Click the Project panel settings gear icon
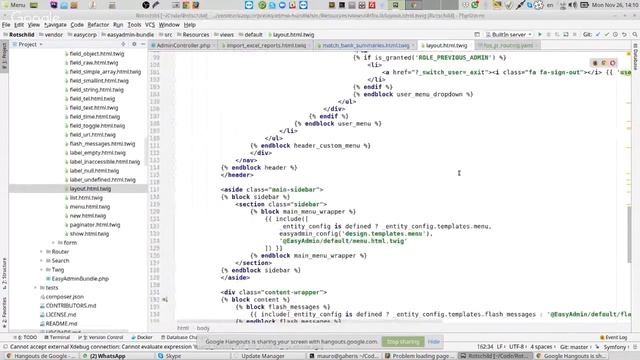 pyautogui.click(x=134, y=44)
